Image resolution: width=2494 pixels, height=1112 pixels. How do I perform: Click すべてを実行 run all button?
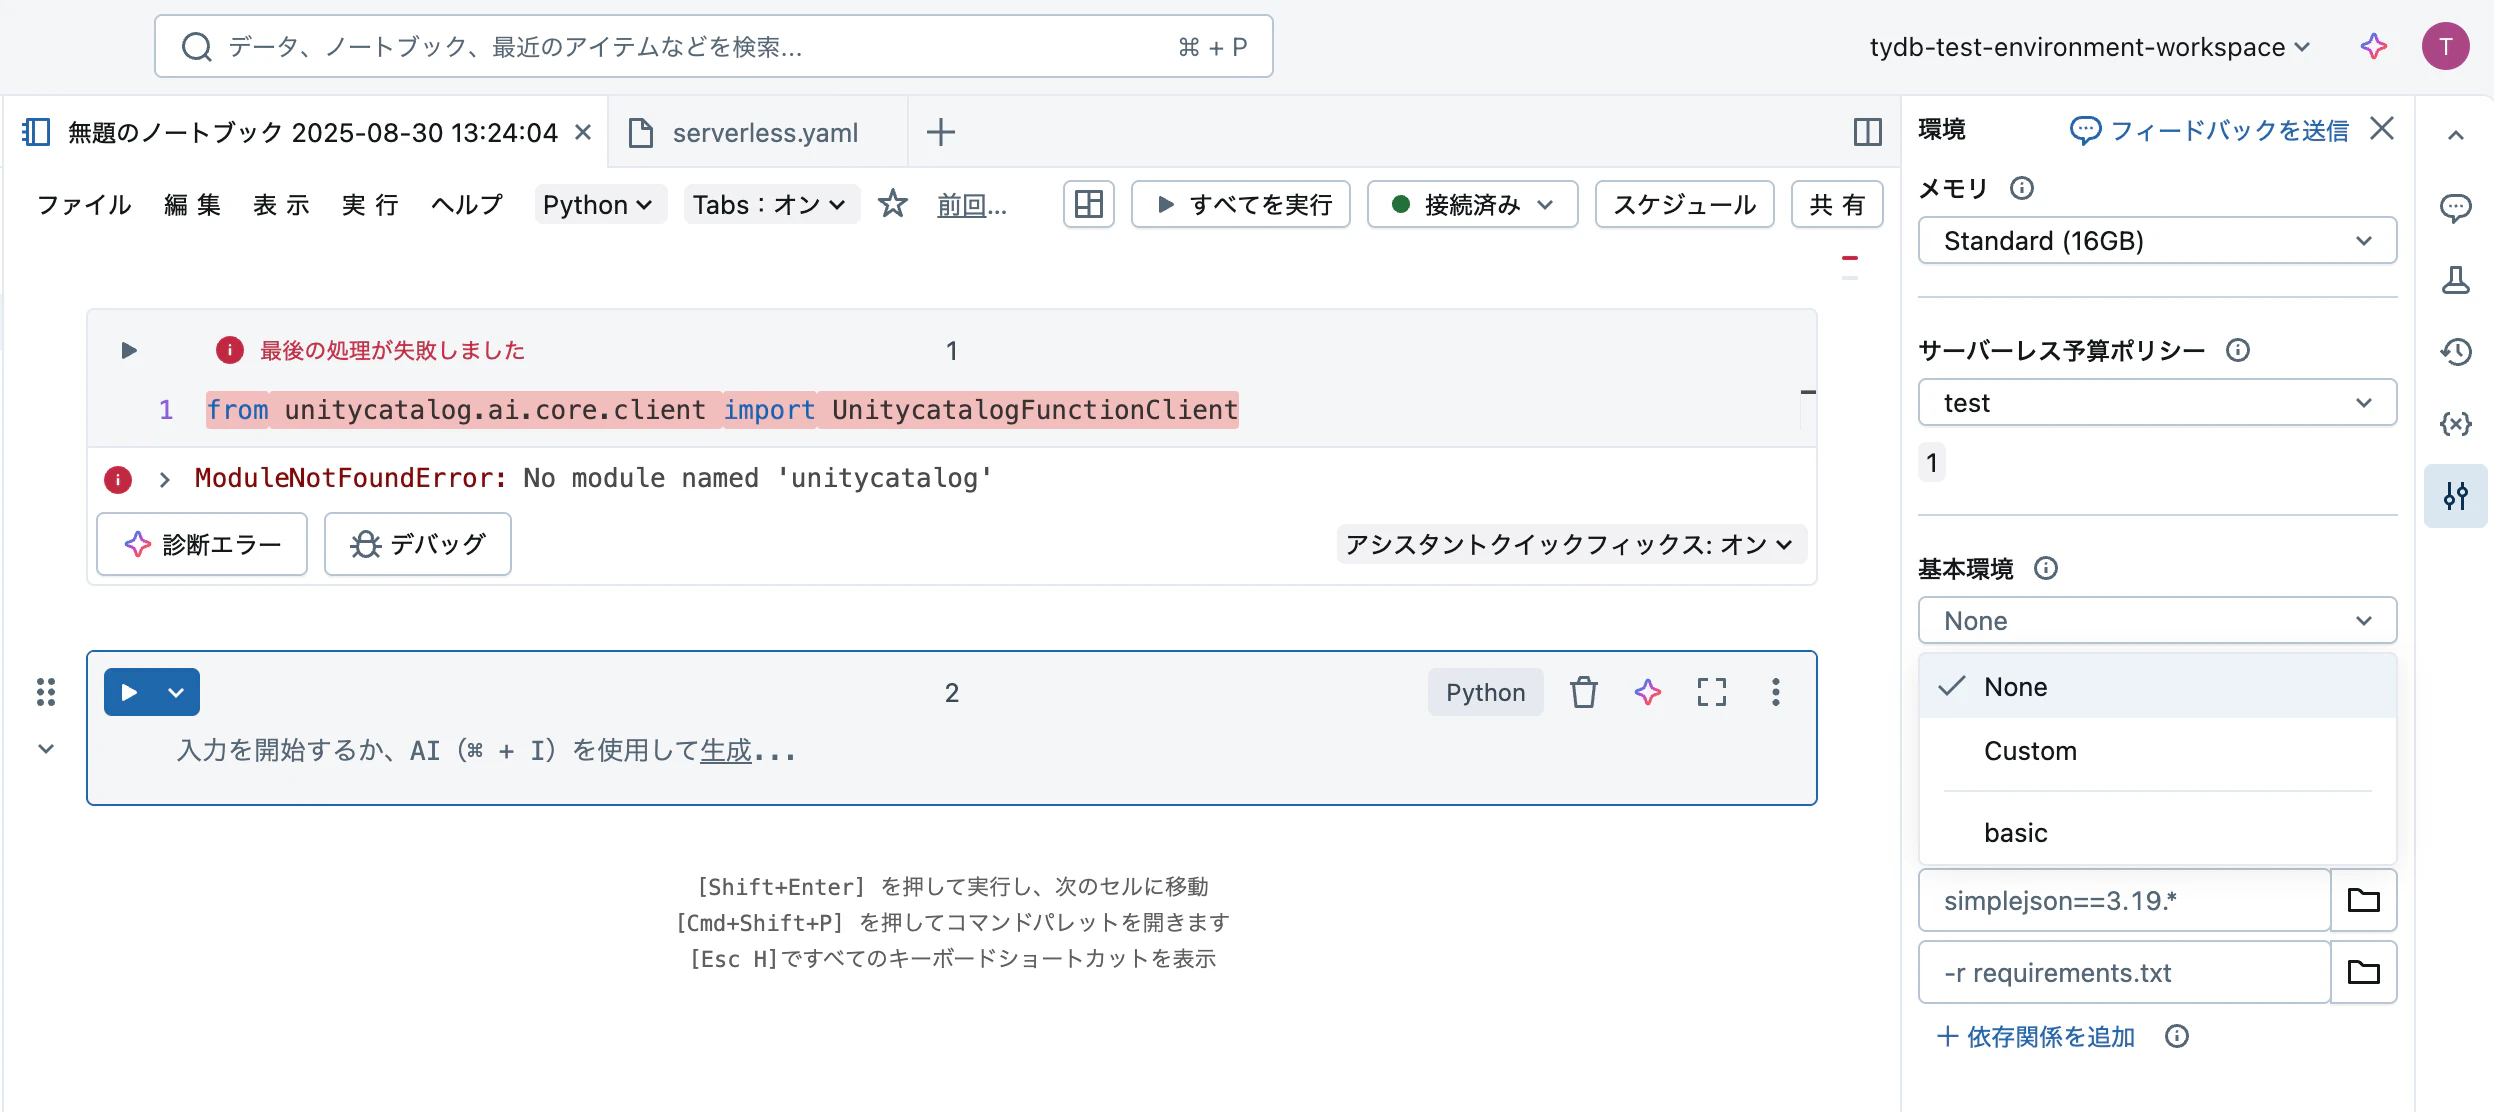tap(1240, 204)
